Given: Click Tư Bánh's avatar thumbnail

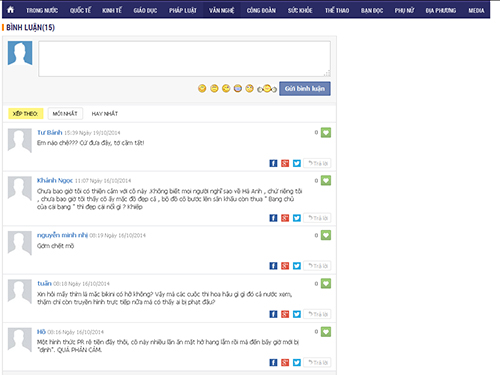Looking at the screenshot, I should click(20, 141).
